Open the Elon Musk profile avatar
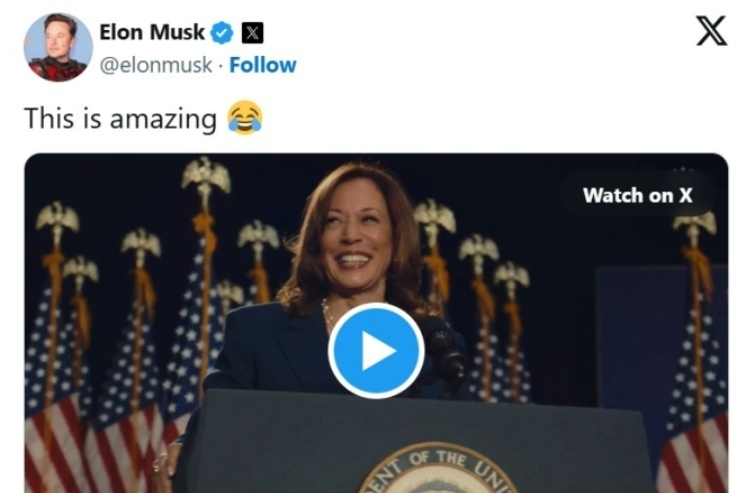This screenshot has width=751, height=493. (x=58, y=47)
